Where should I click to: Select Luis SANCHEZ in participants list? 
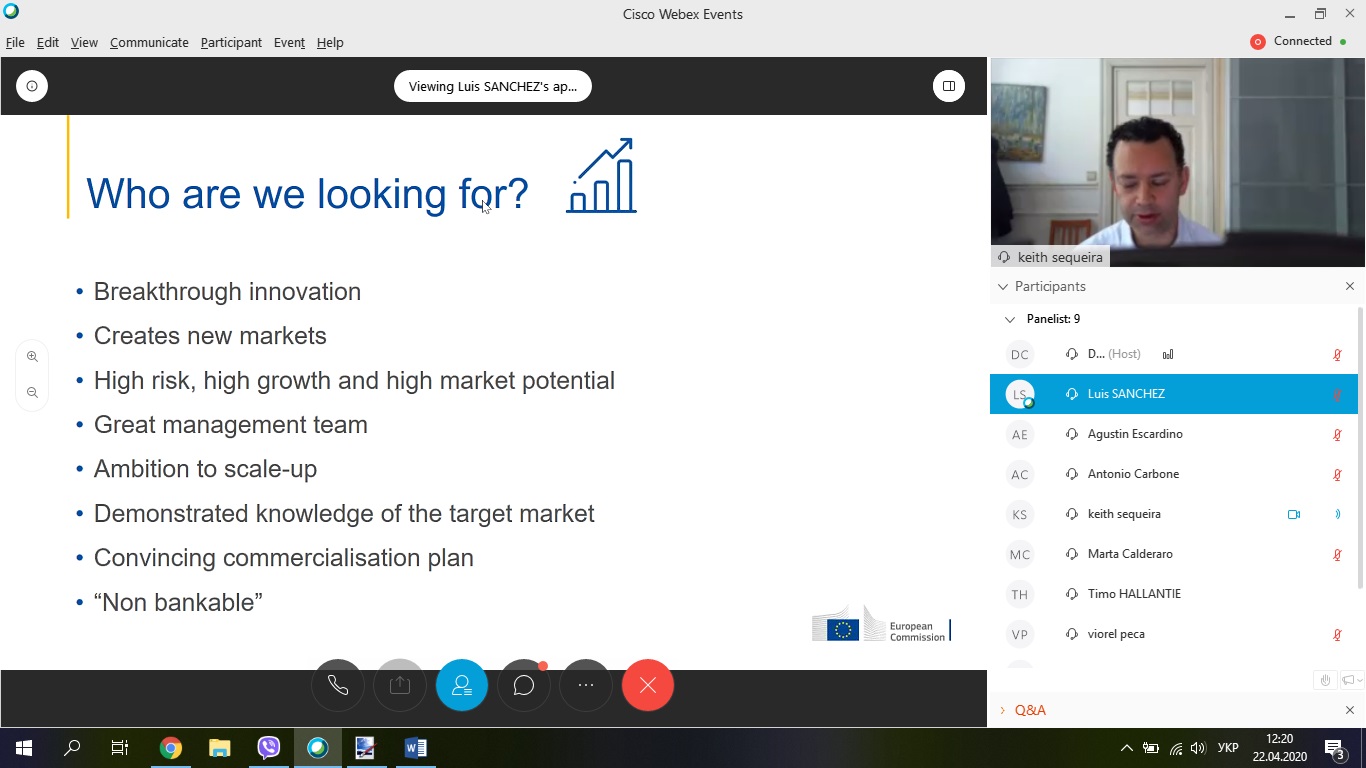click(1174, 394)
